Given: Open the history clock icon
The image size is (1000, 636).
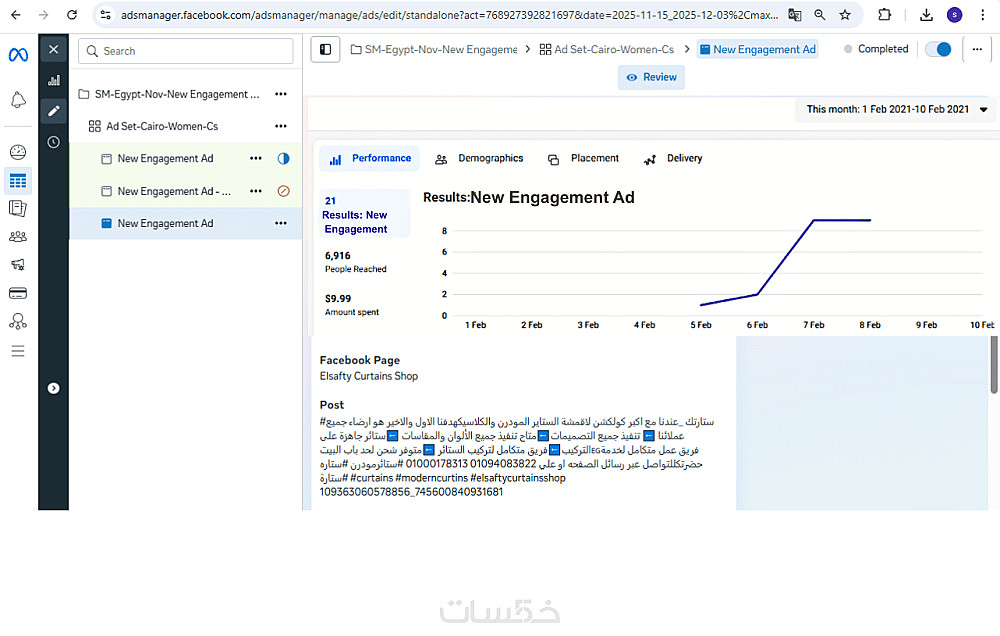Looking at the screenshot, I should (54, 142).
